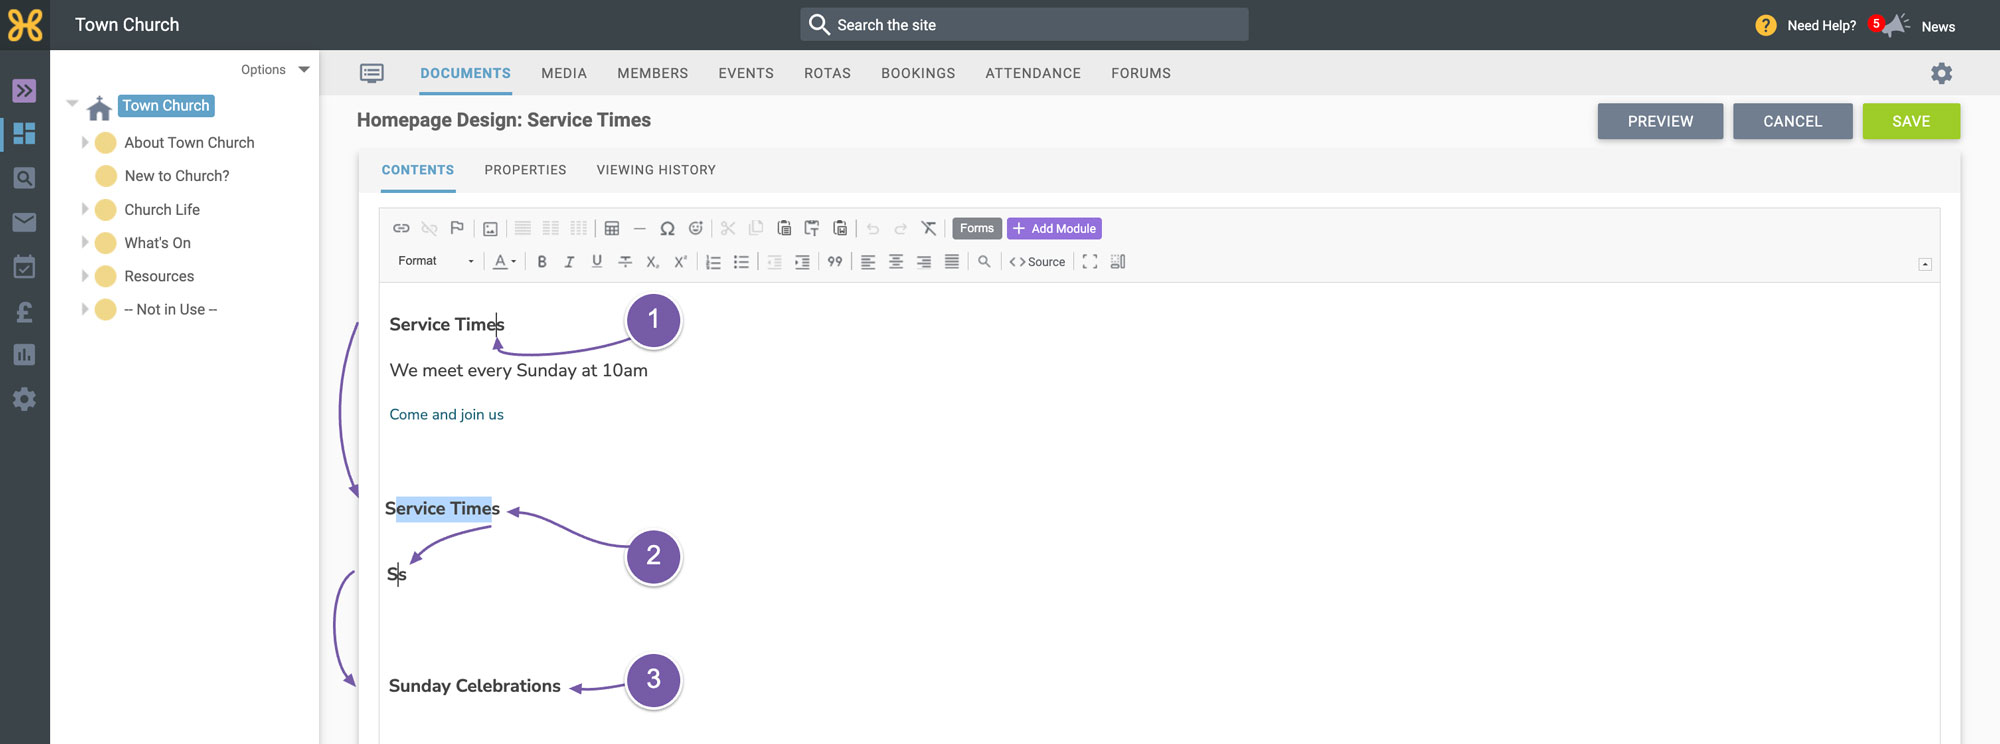
Task: Remove formatting from selection
Action: pos(929,229)
